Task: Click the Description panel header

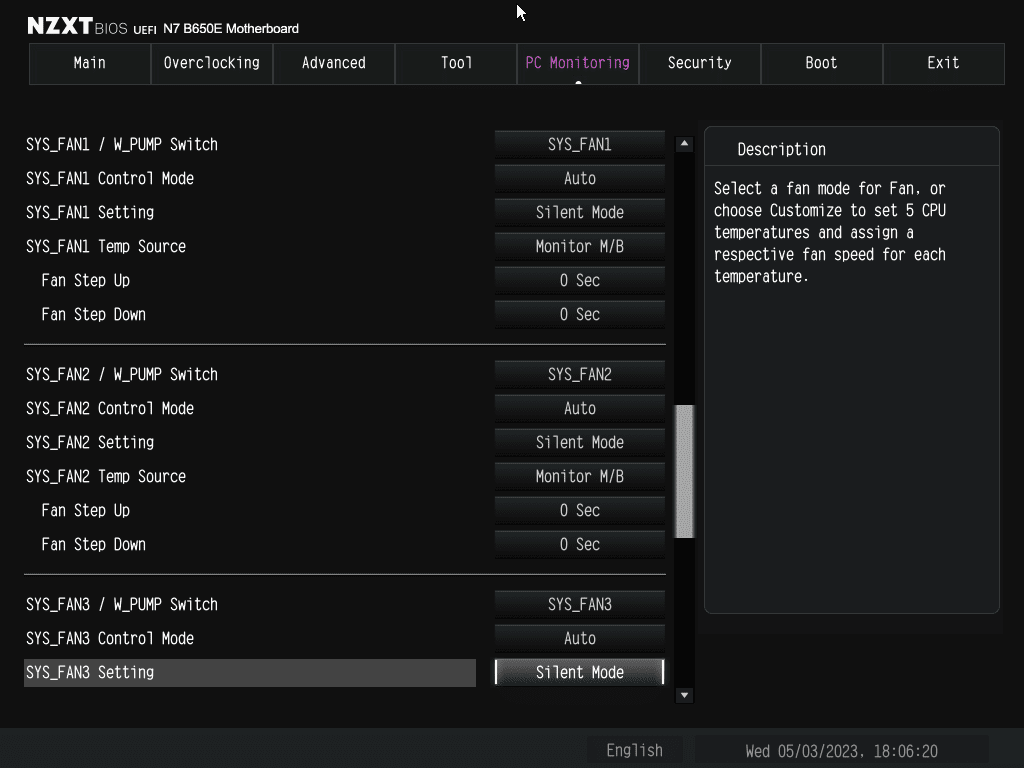Action: click(852, 149)
